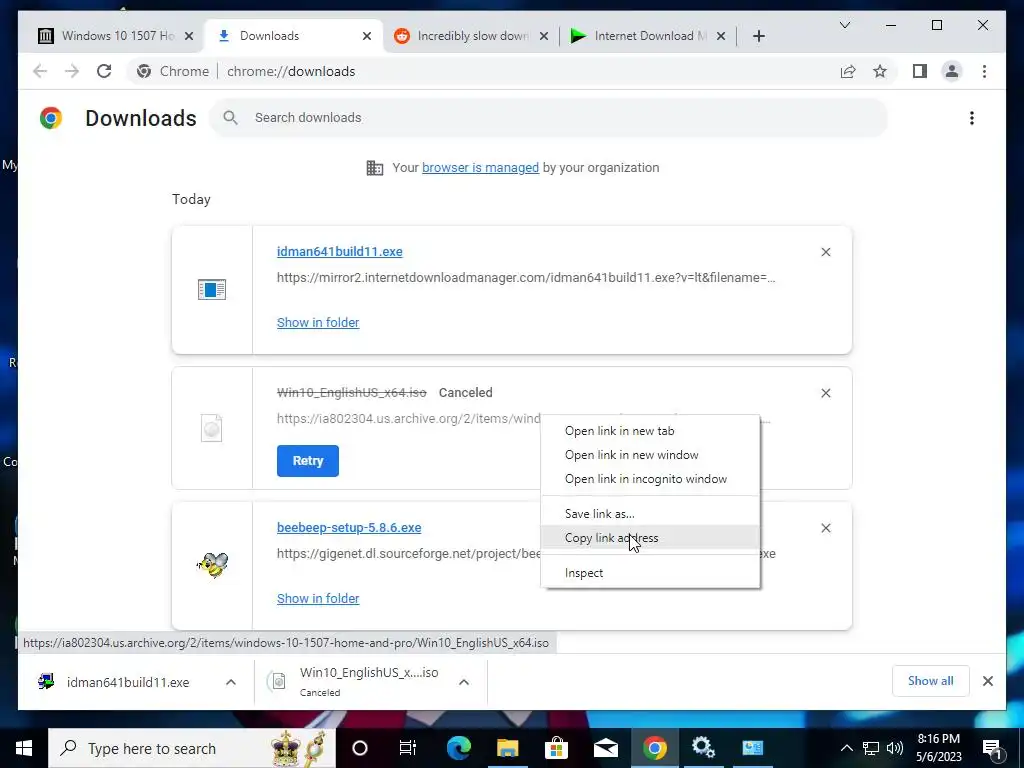1024x768 pixels.
Task: Show hidden system tray icons
Action: [x=846, y=748]
